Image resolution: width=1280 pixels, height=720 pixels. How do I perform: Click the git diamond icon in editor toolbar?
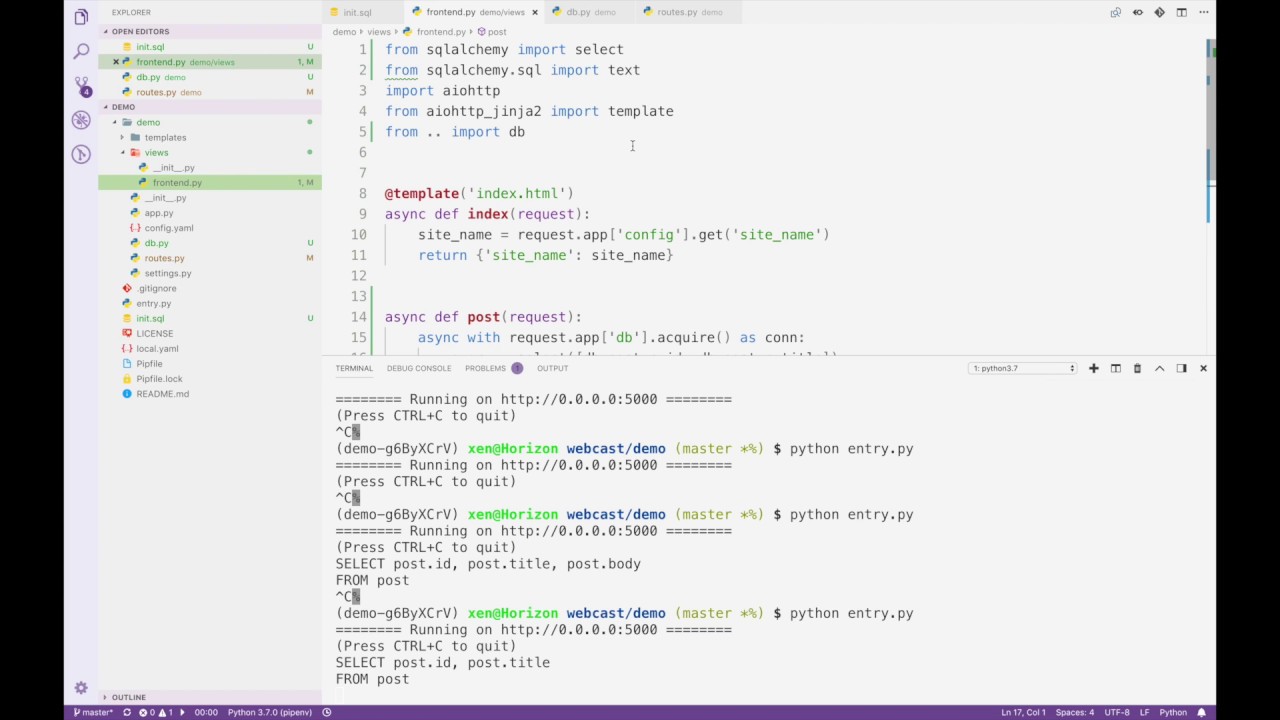coord(1159,13)
